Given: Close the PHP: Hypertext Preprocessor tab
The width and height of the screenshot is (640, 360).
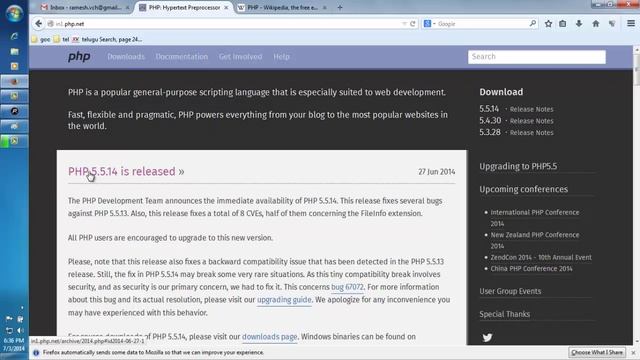Looking at the screenshot, I should [x=226, y=7].
